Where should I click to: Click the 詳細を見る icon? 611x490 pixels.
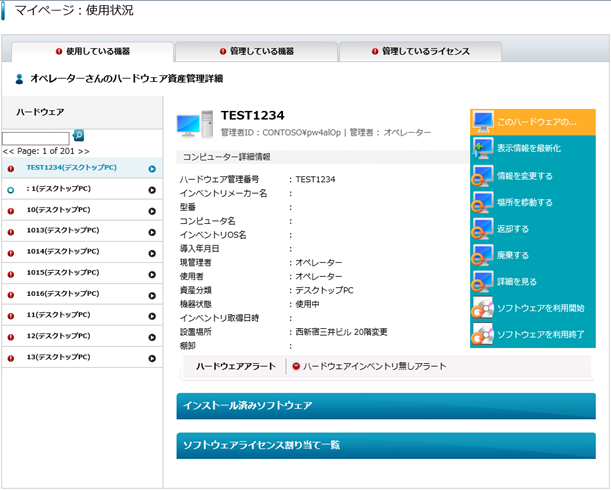pyautogui.click(x=482, y=281)
